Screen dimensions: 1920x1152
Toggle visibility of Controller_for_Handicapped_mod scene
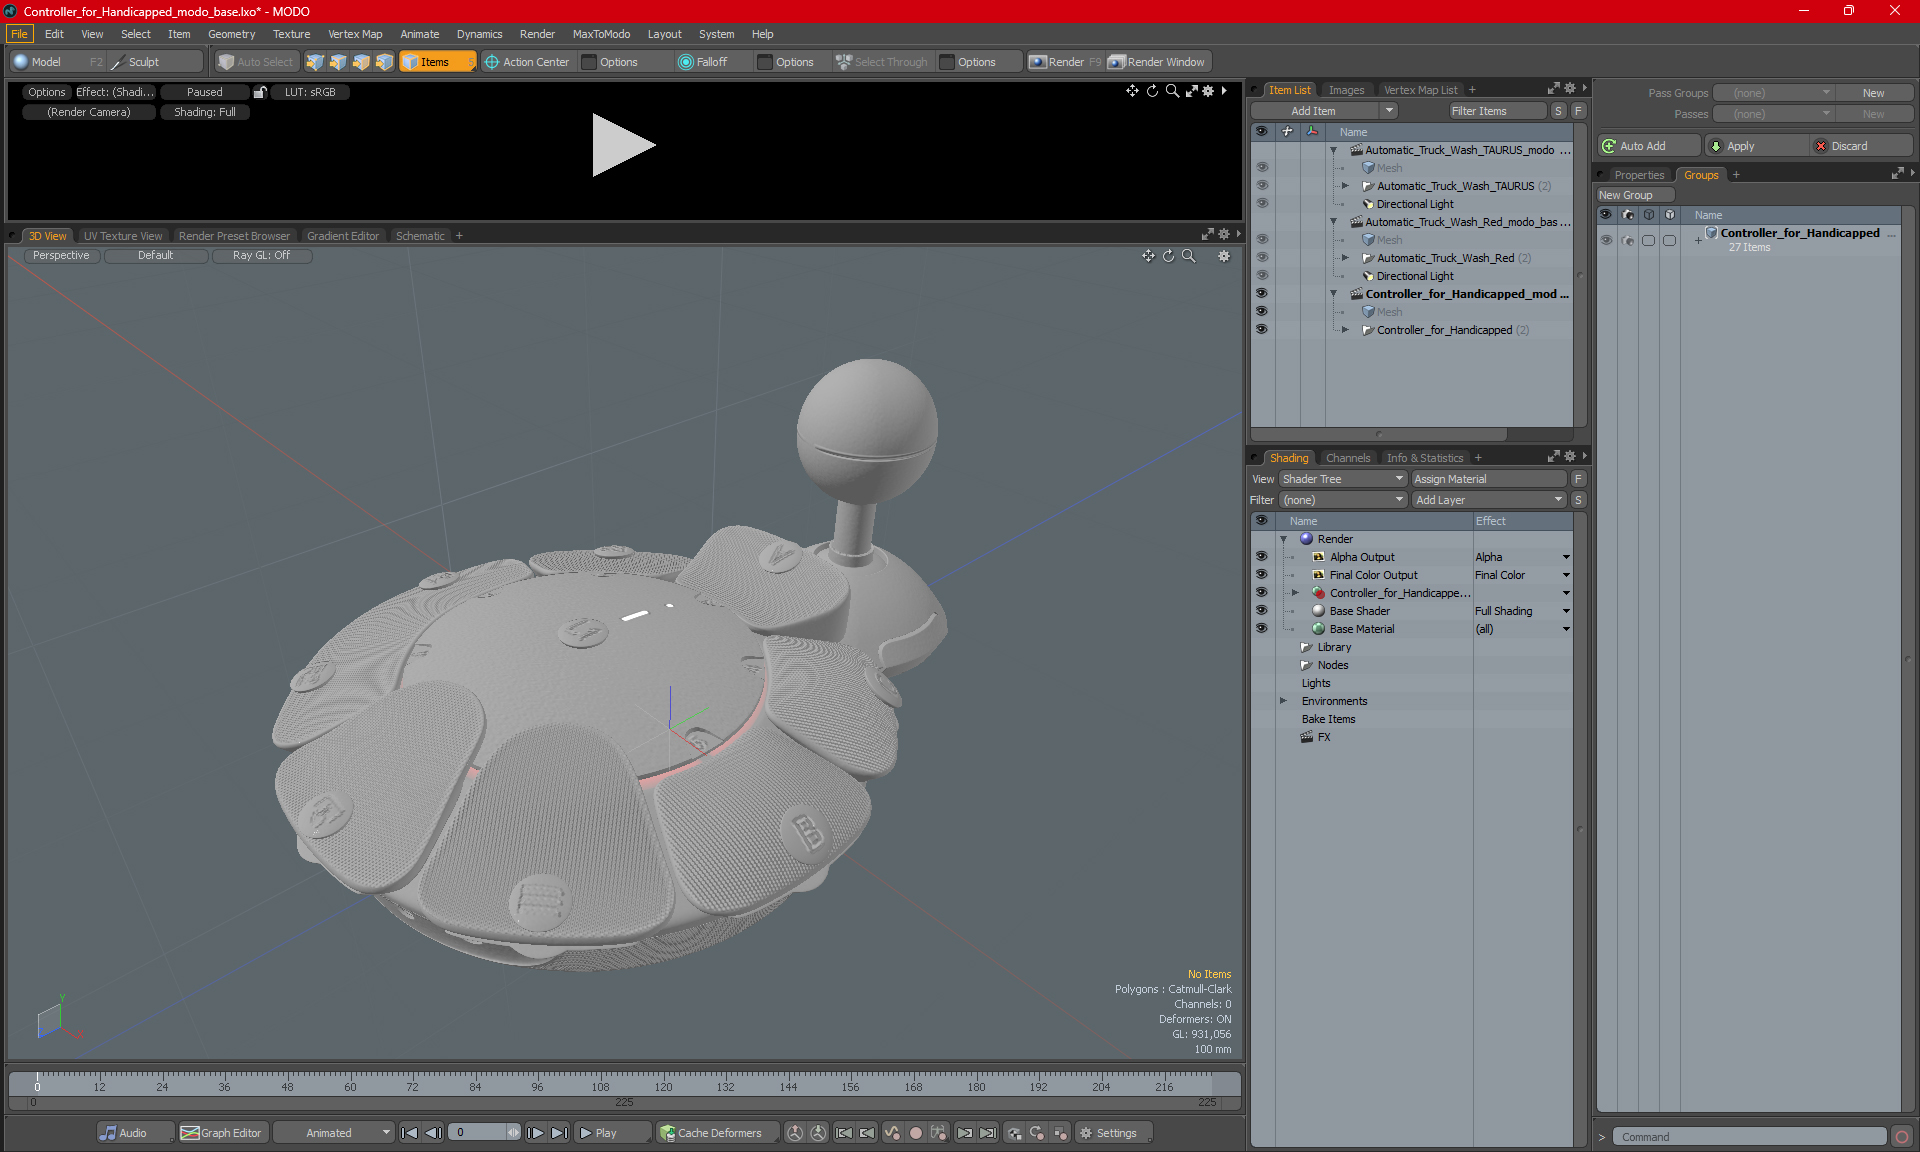(1261, 294)
